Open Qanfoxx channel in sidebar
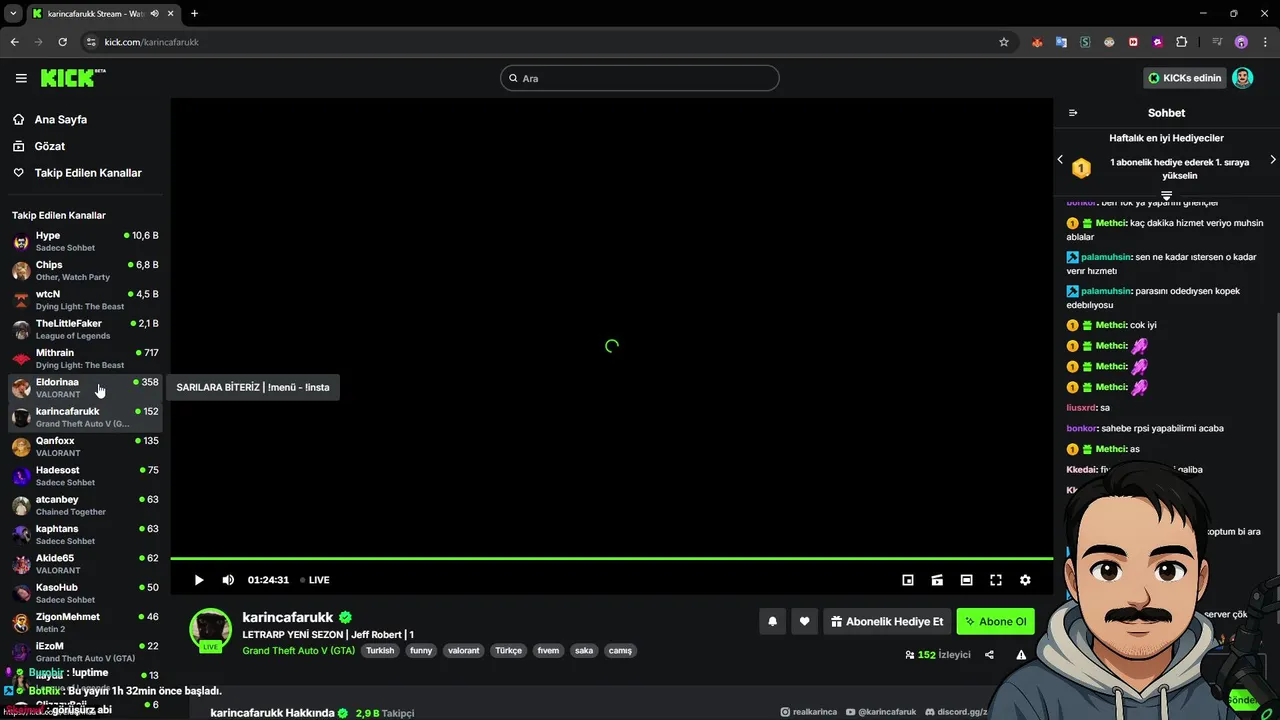The width and height of the screenshot is (1280, 720). click(x=85, y=446)
